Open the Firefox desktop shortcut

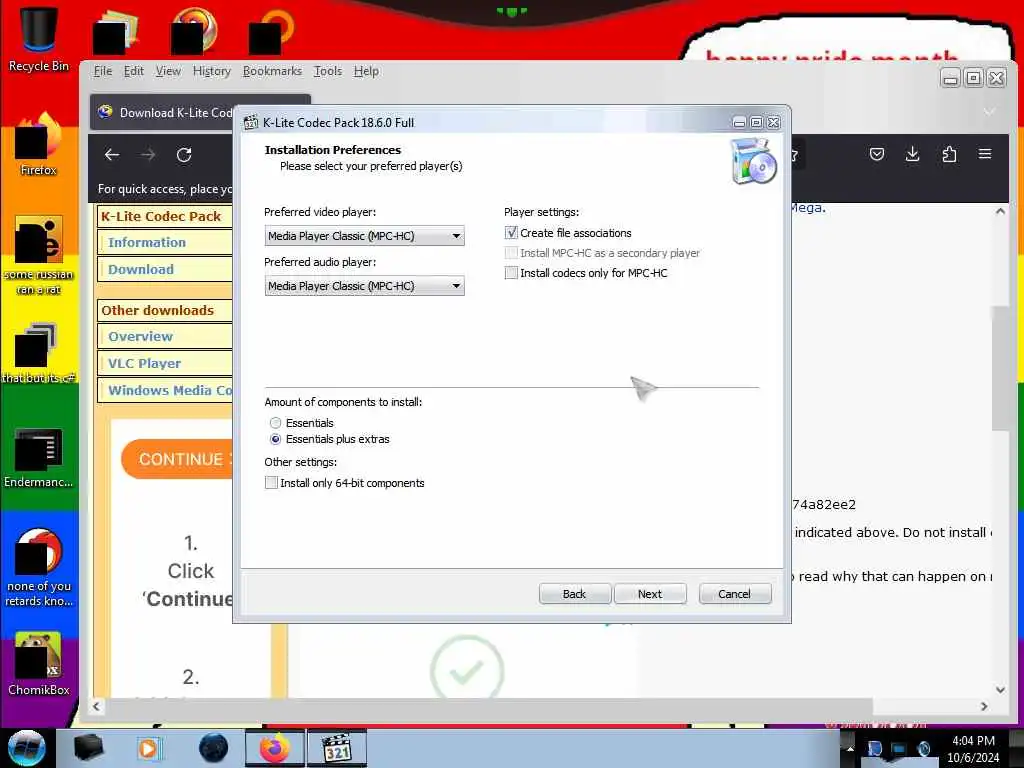coord(39,145)
